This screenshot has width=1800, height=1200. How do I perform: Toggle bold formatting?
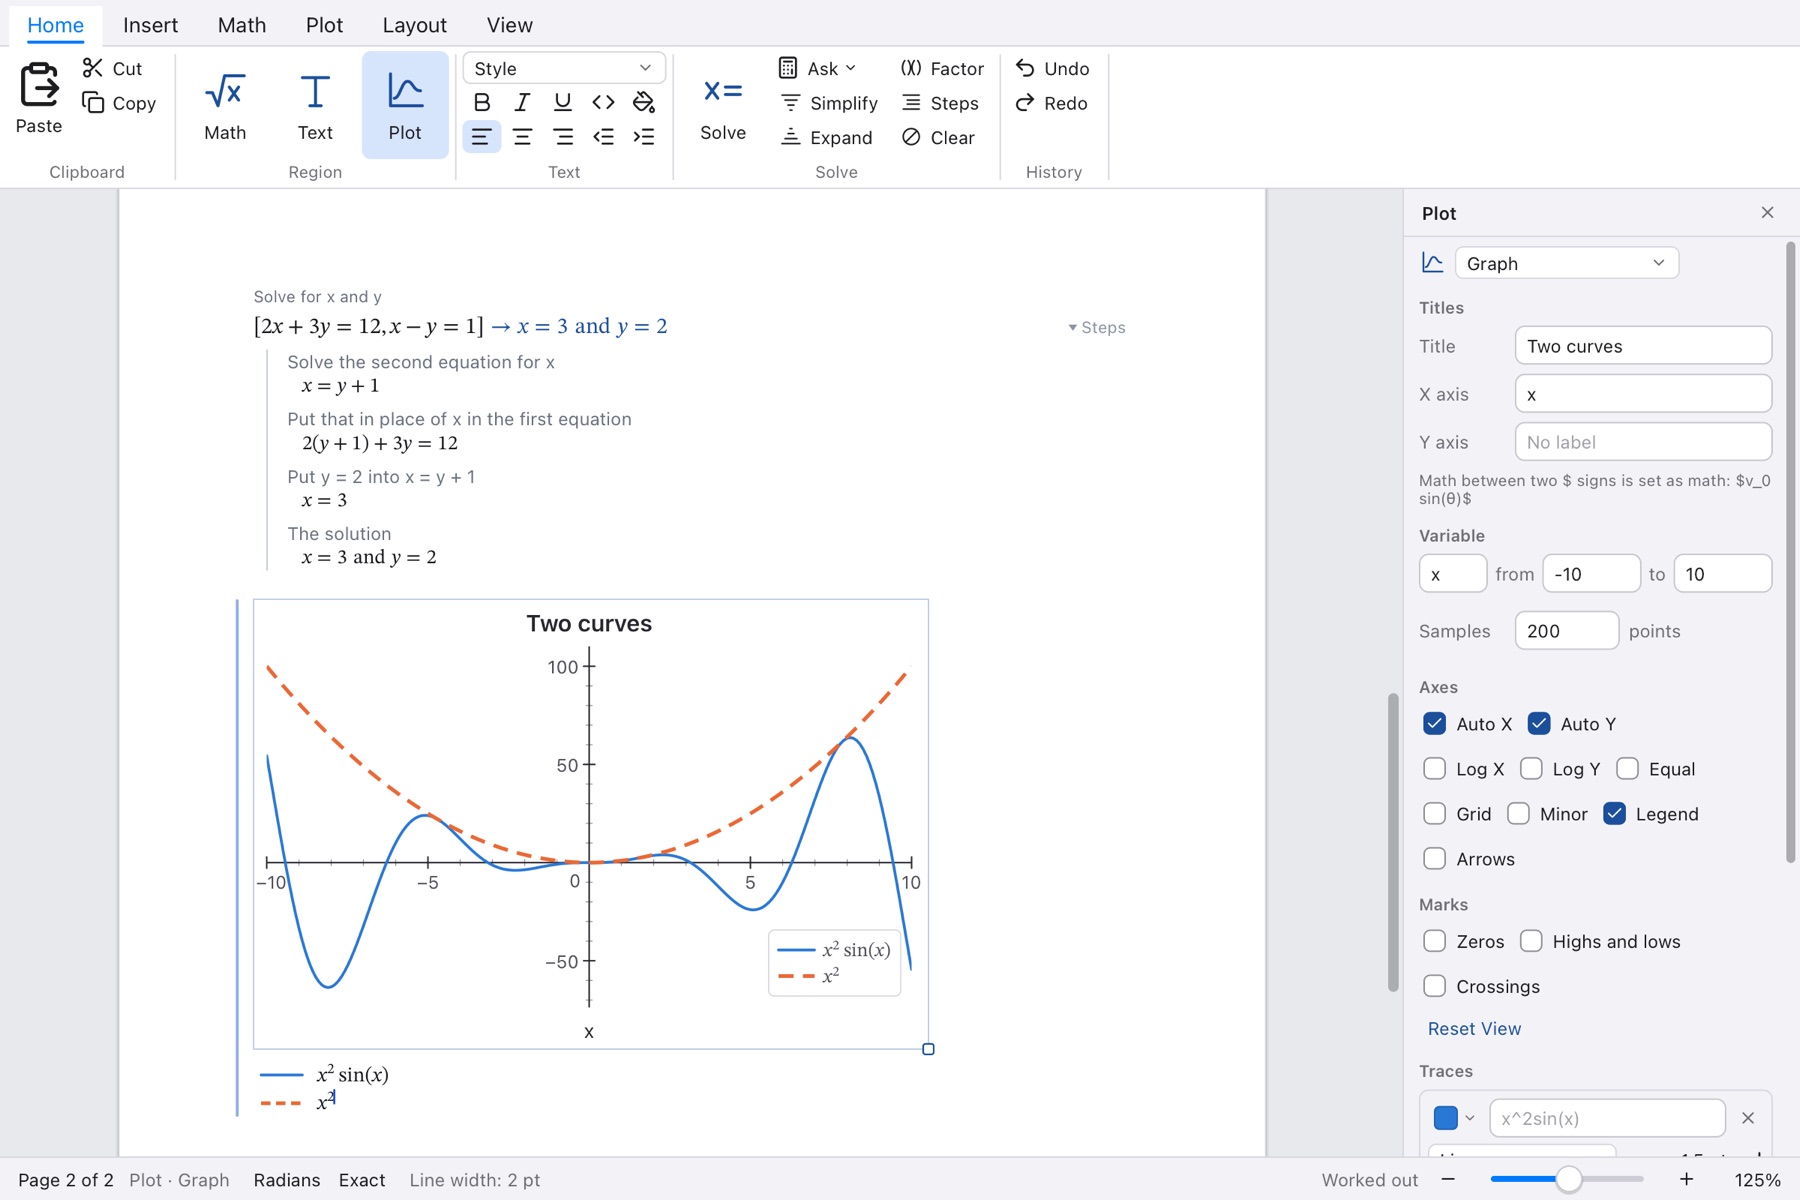[482, 102]
